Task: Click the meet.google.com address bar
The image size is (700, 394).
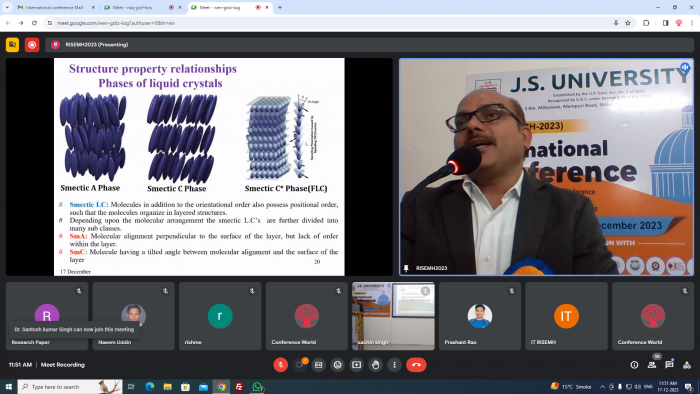Action: pos(330,23)
